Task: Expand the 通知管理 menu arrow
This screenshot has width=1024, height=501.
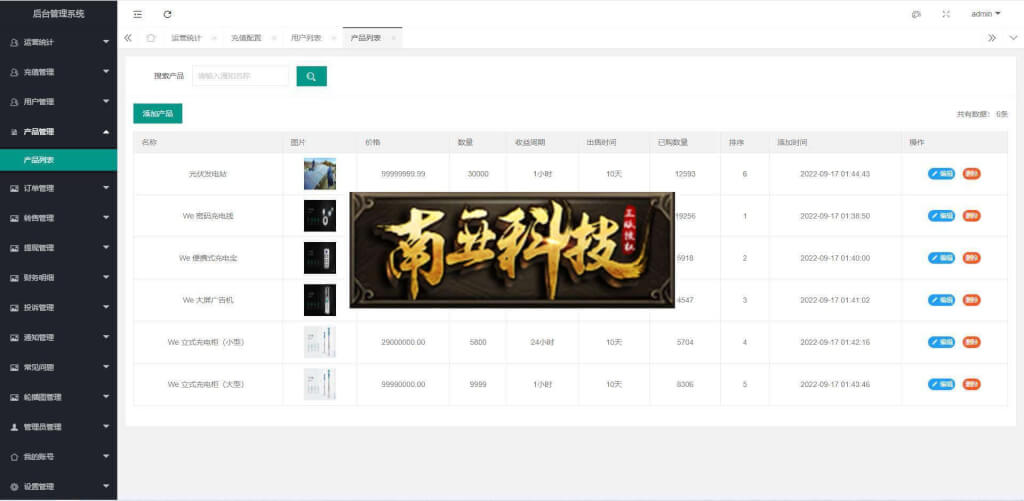Action: [106, 337]
